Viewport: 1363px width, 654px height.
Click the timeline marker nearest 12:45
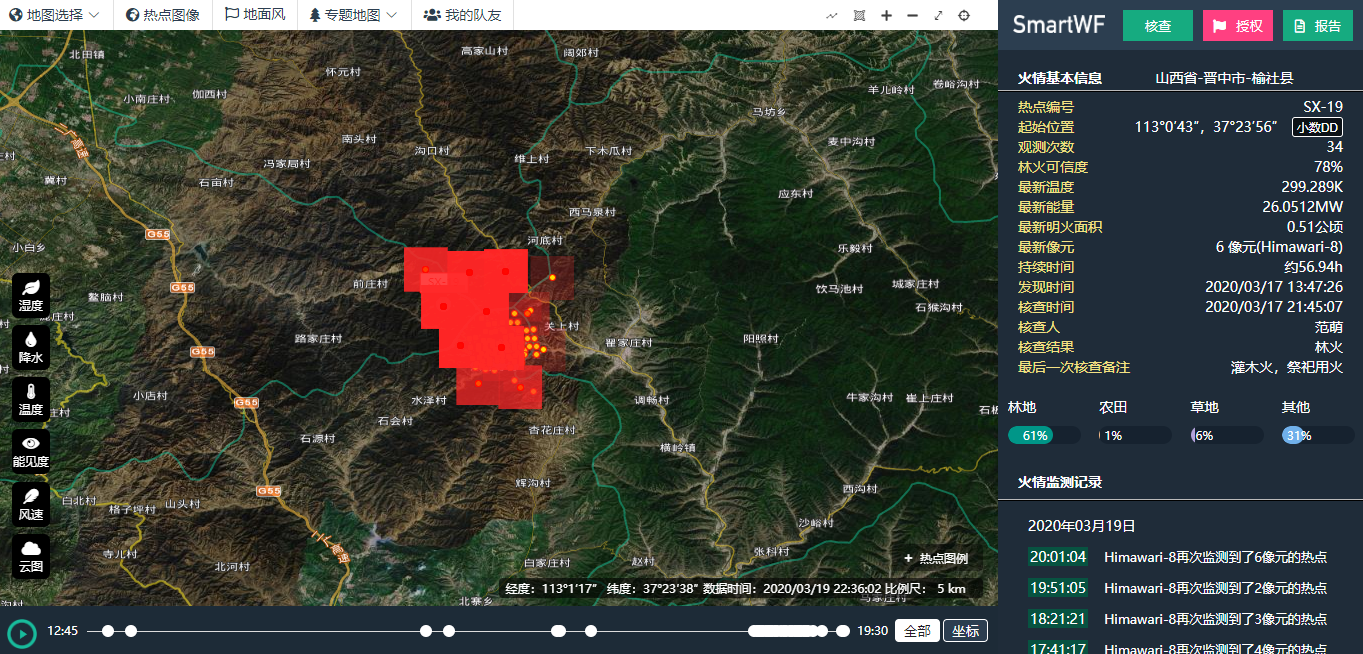108,631
